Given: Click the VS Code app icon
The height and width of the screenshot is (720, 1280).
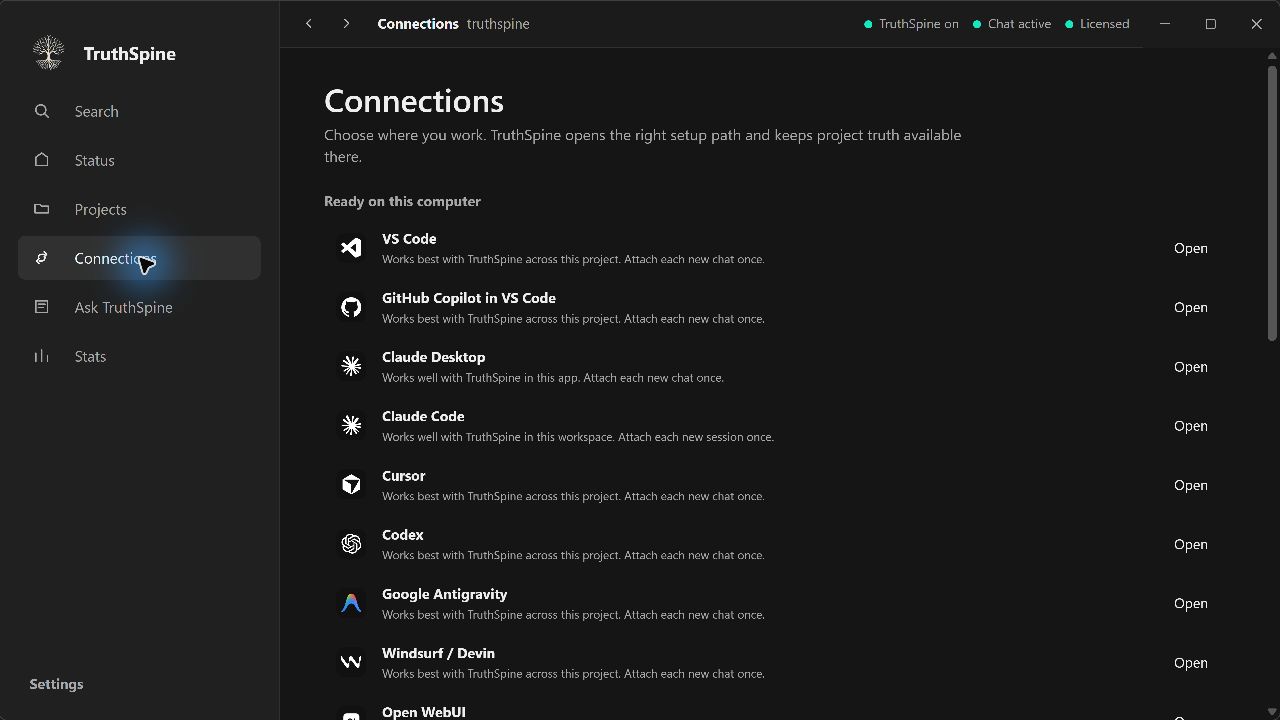Looking at the screenshot, I should [x=351, y=248].
